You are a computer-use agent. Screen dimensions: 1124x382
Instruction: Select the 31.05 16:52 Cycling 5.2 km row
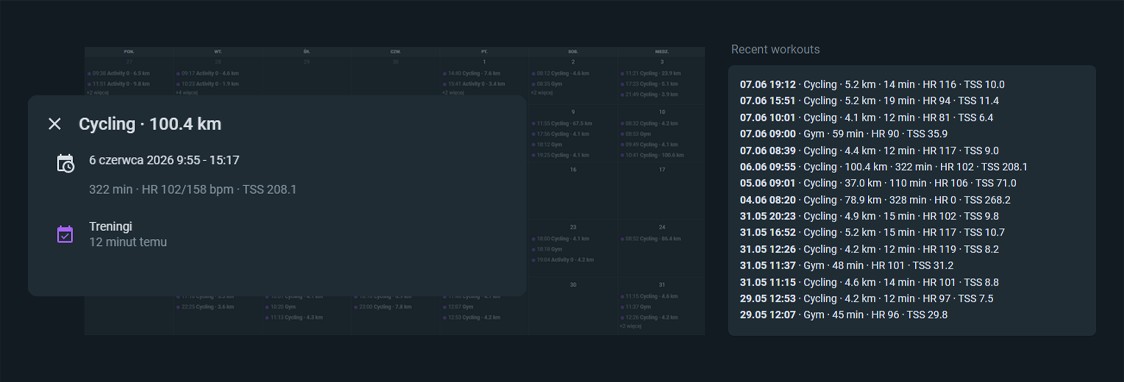[872, 233]
